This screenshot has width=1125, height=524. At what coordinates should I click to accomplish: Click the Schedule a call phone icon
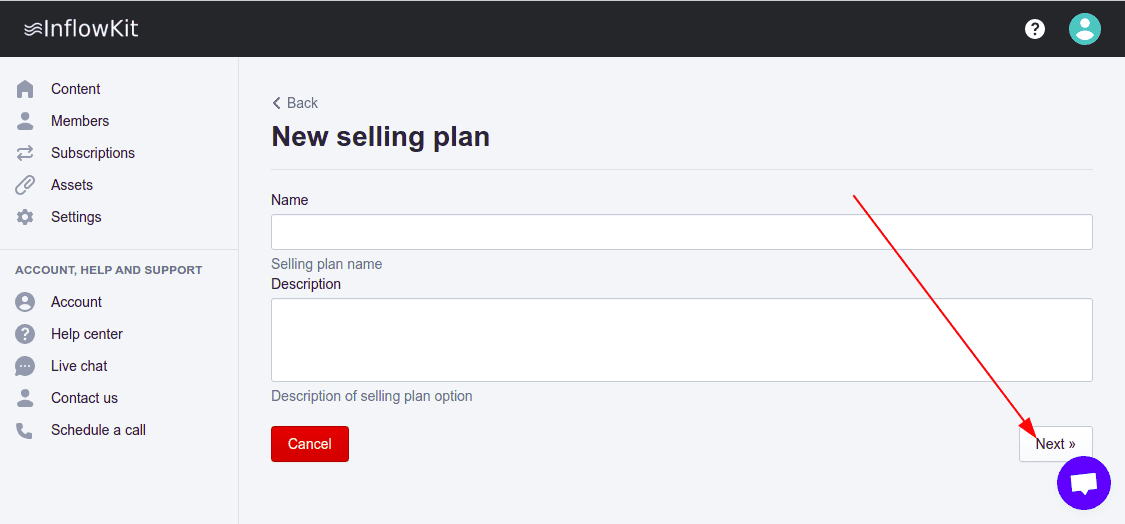[x=25, y=430]
